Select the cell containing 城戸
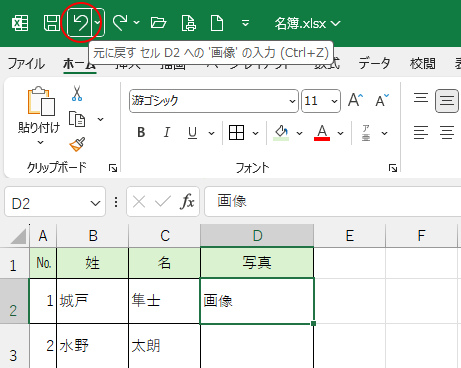This screenshot has width=461, height=368. point(93,301)
